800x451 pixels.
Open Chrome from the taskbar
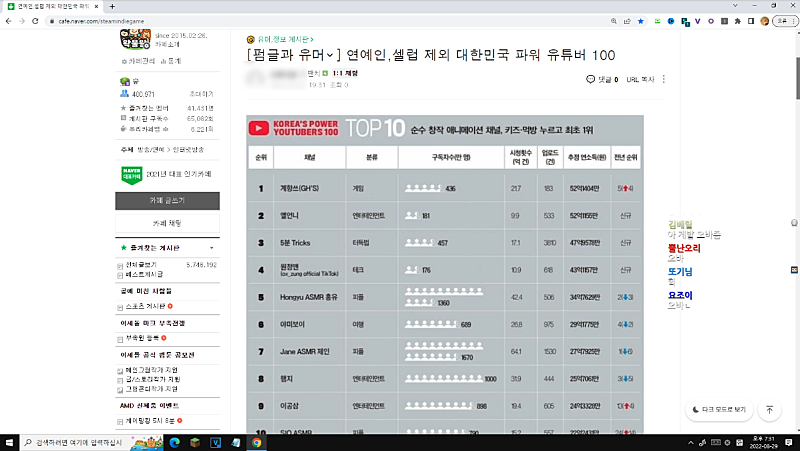[256, 443]
